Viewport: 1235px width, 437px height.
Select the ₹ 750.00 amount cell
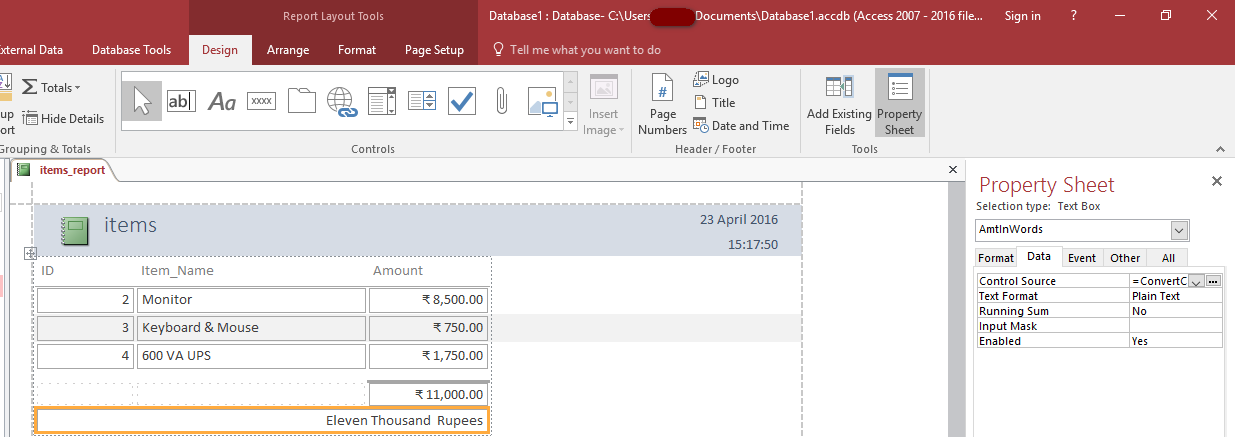tap(429, 327)
